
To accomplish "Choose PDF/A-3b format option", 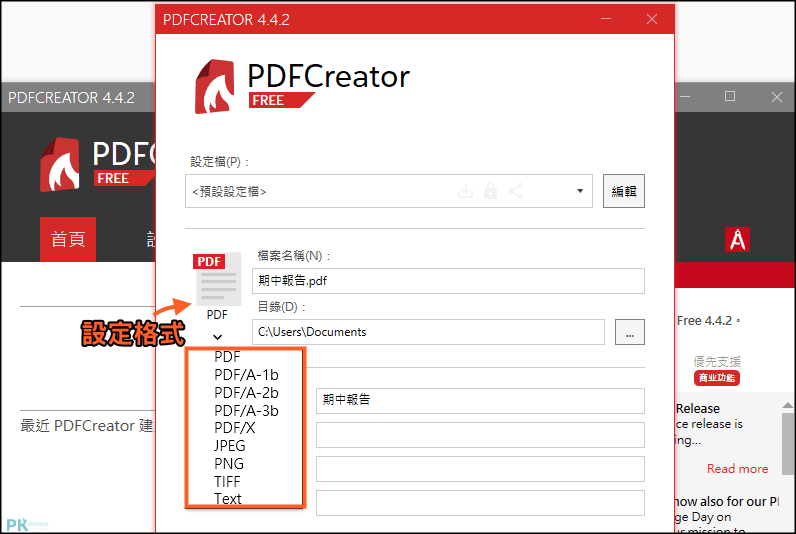I will (246, 410).
